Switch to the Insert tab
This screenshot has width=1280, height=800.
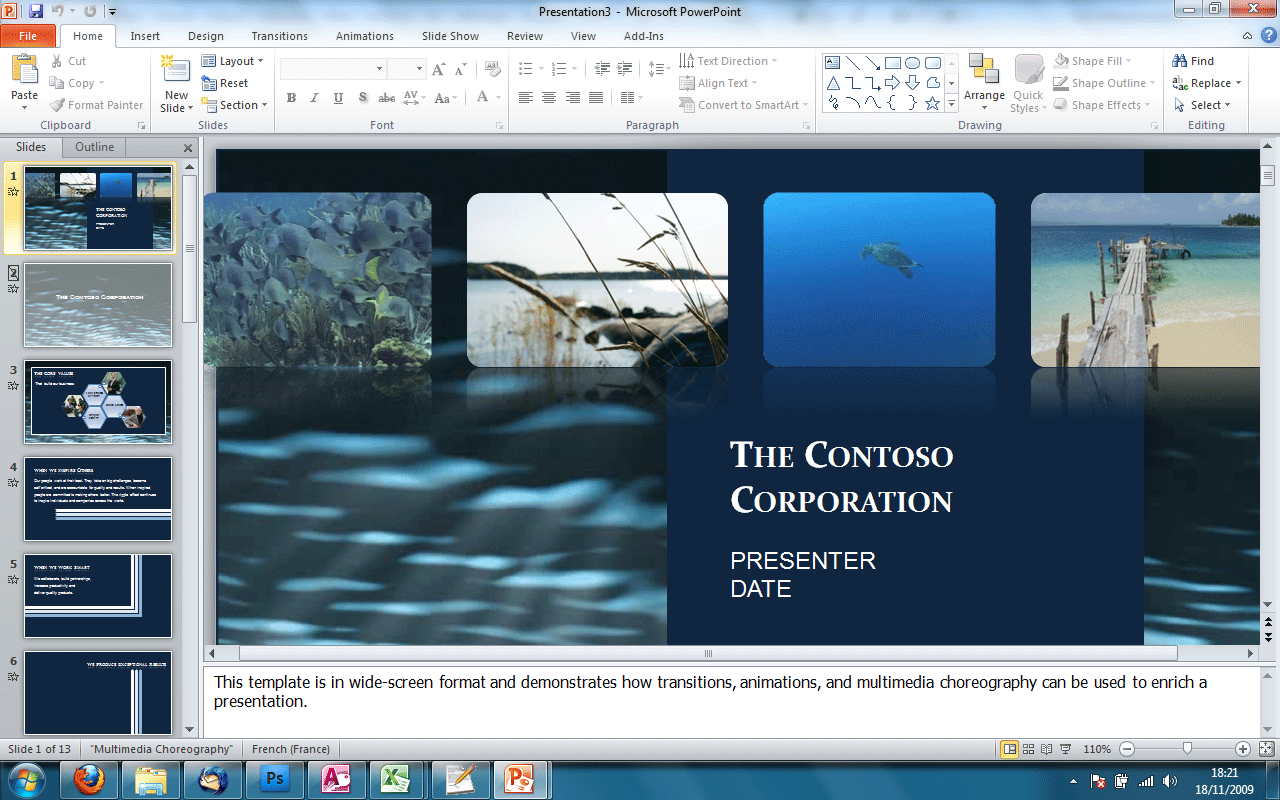pyautogui.click(x=145, y=36)
